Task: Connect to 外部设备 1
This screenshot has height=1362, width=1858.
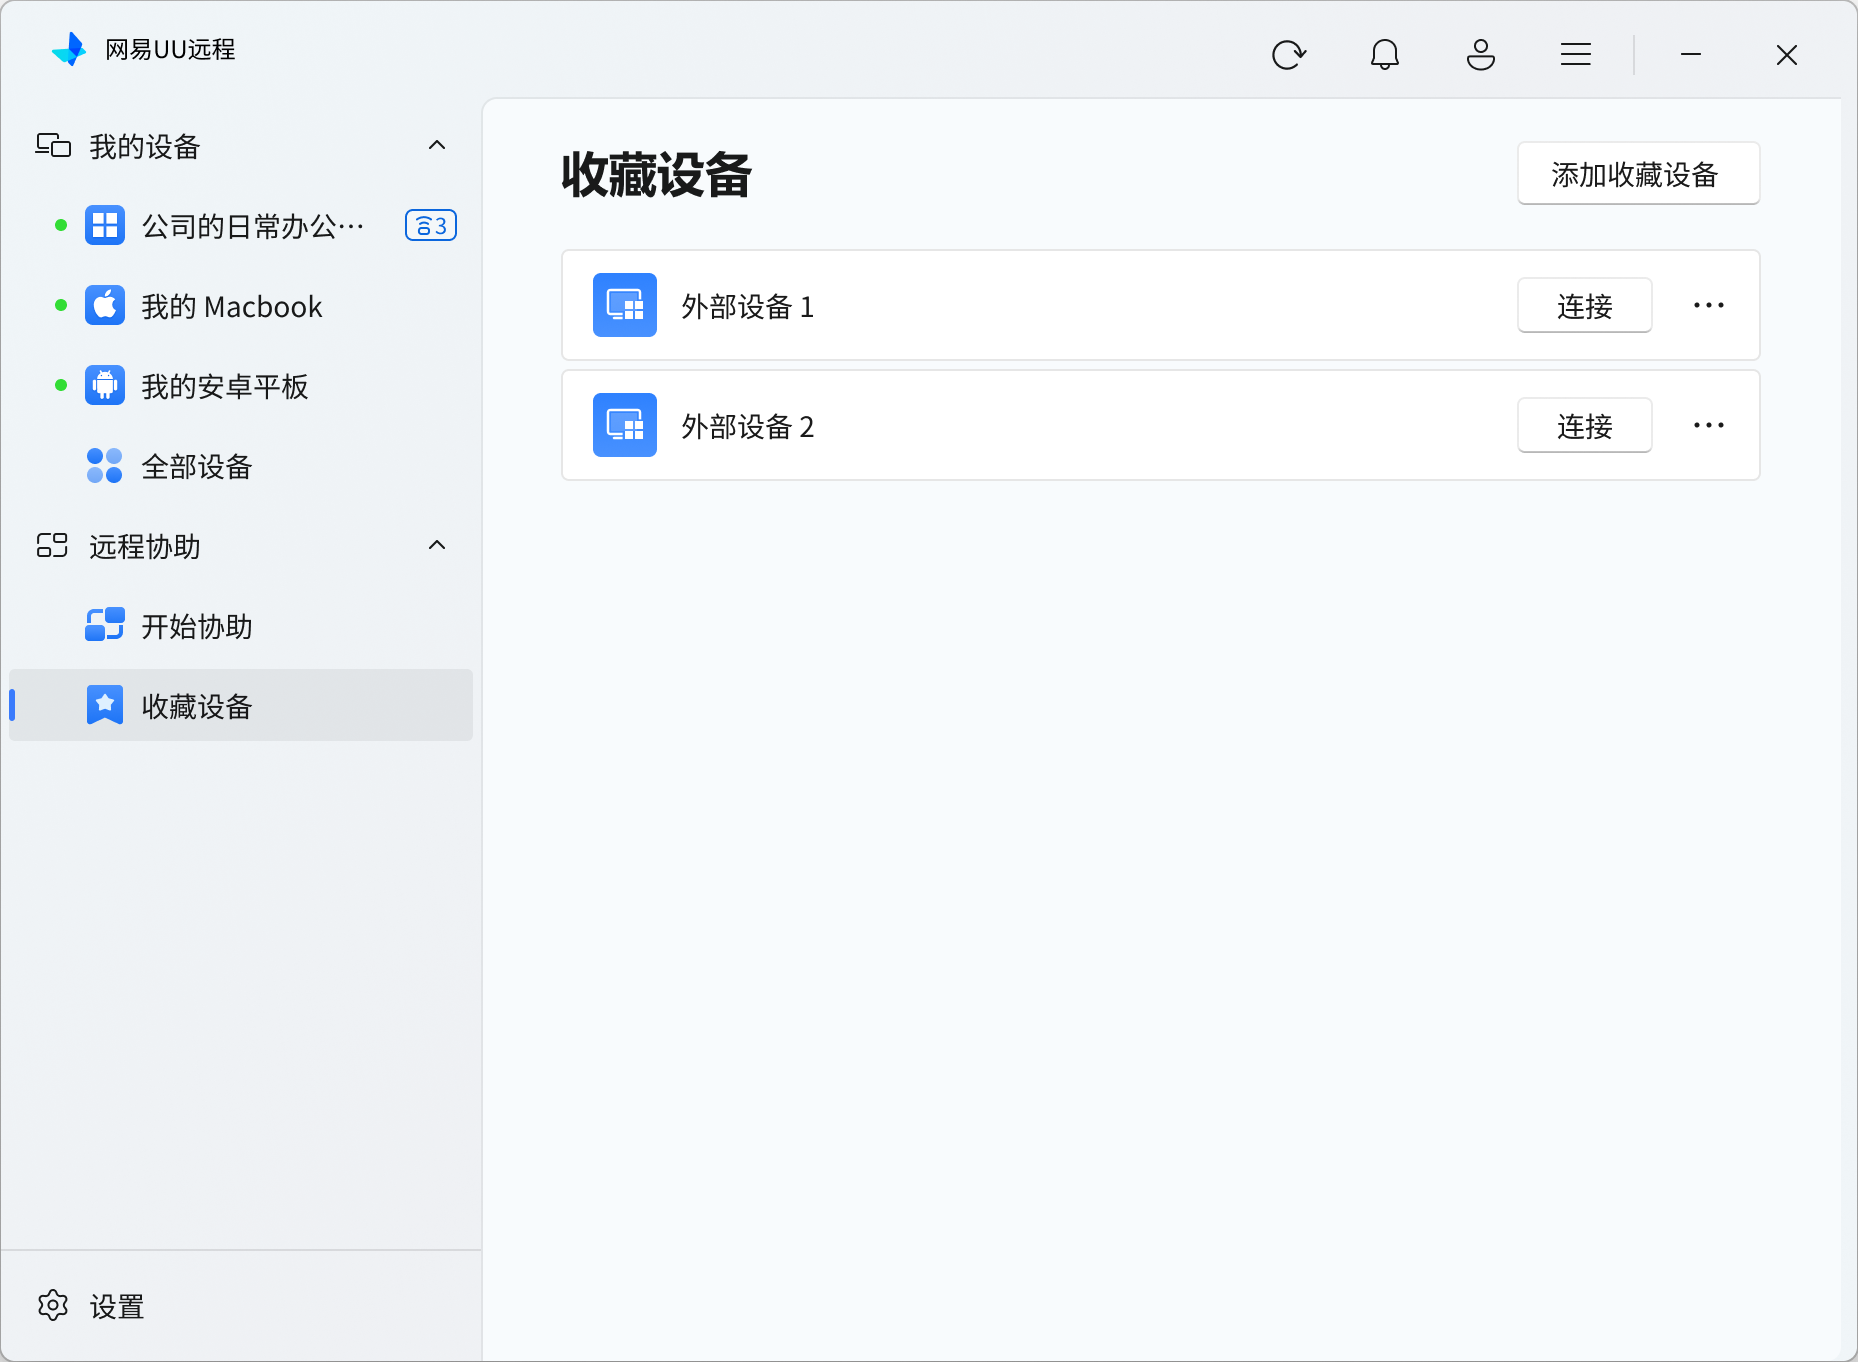Action: point(1584,306)
